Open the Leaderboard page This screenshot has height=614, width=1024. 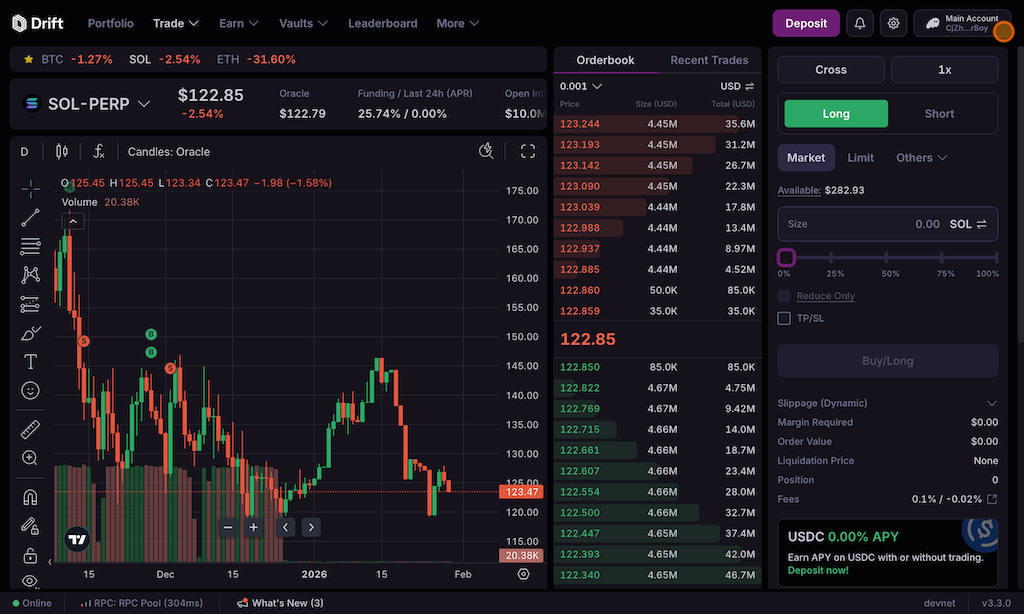pyautogui.click(x=382, y=23)
